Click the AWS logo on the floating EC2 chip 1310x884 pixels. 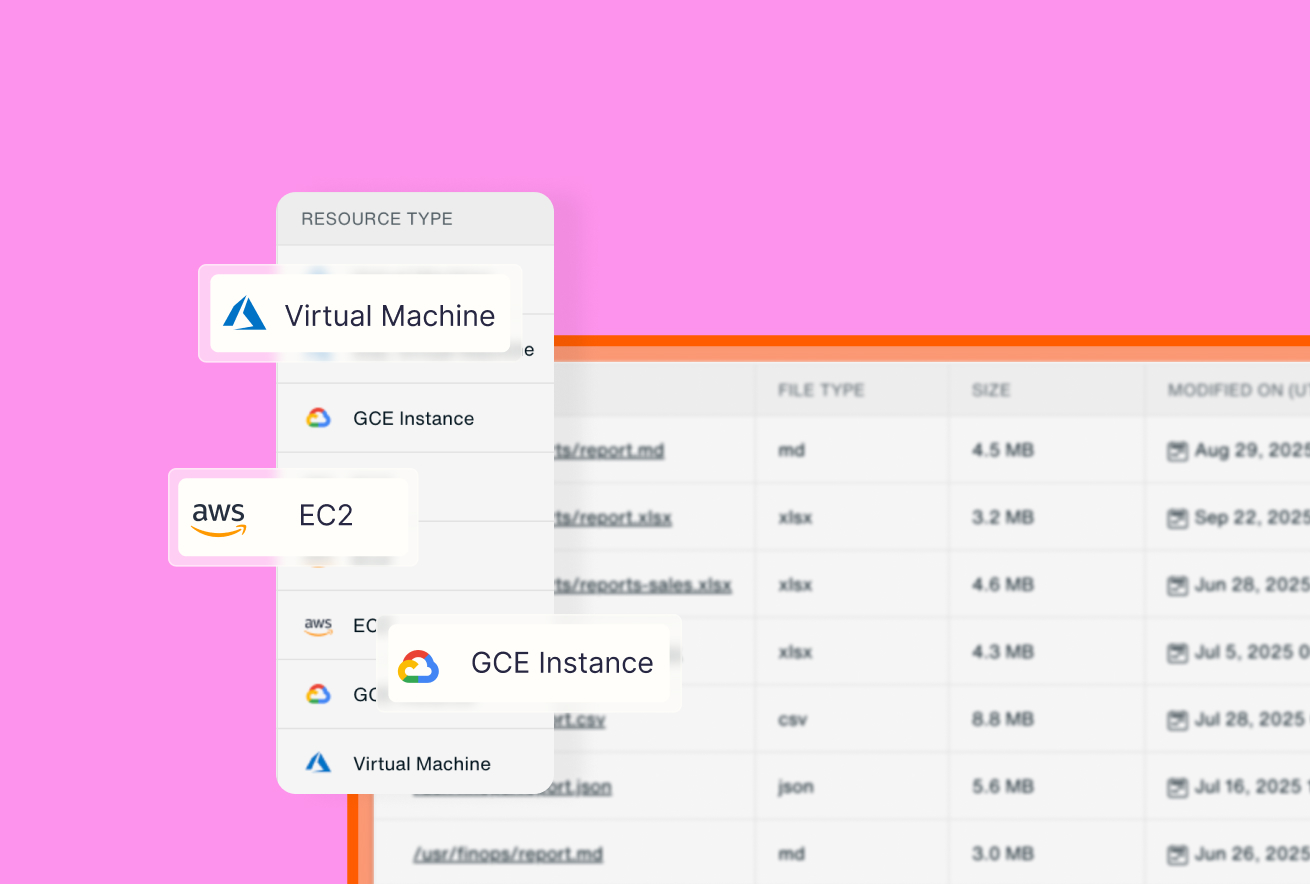coord(219,519)
